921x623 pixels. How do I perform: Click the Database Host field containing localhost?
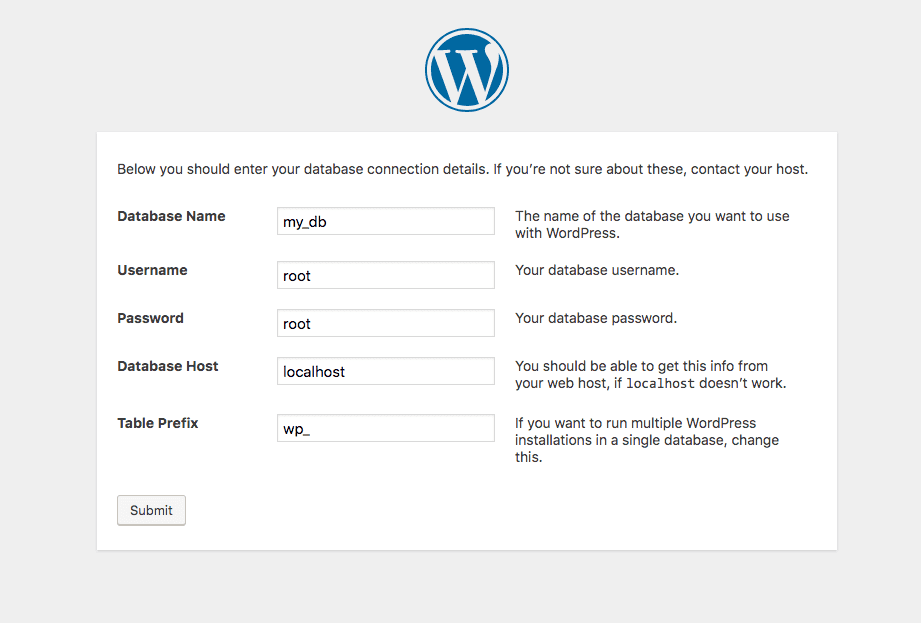point(385,371)
